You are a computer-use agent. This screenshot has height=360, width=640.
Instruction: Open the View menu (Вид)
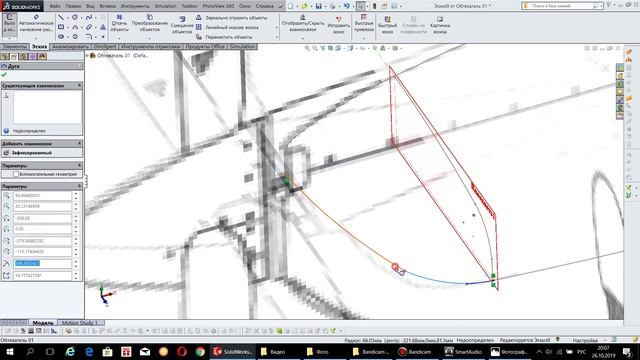[91, 6]
